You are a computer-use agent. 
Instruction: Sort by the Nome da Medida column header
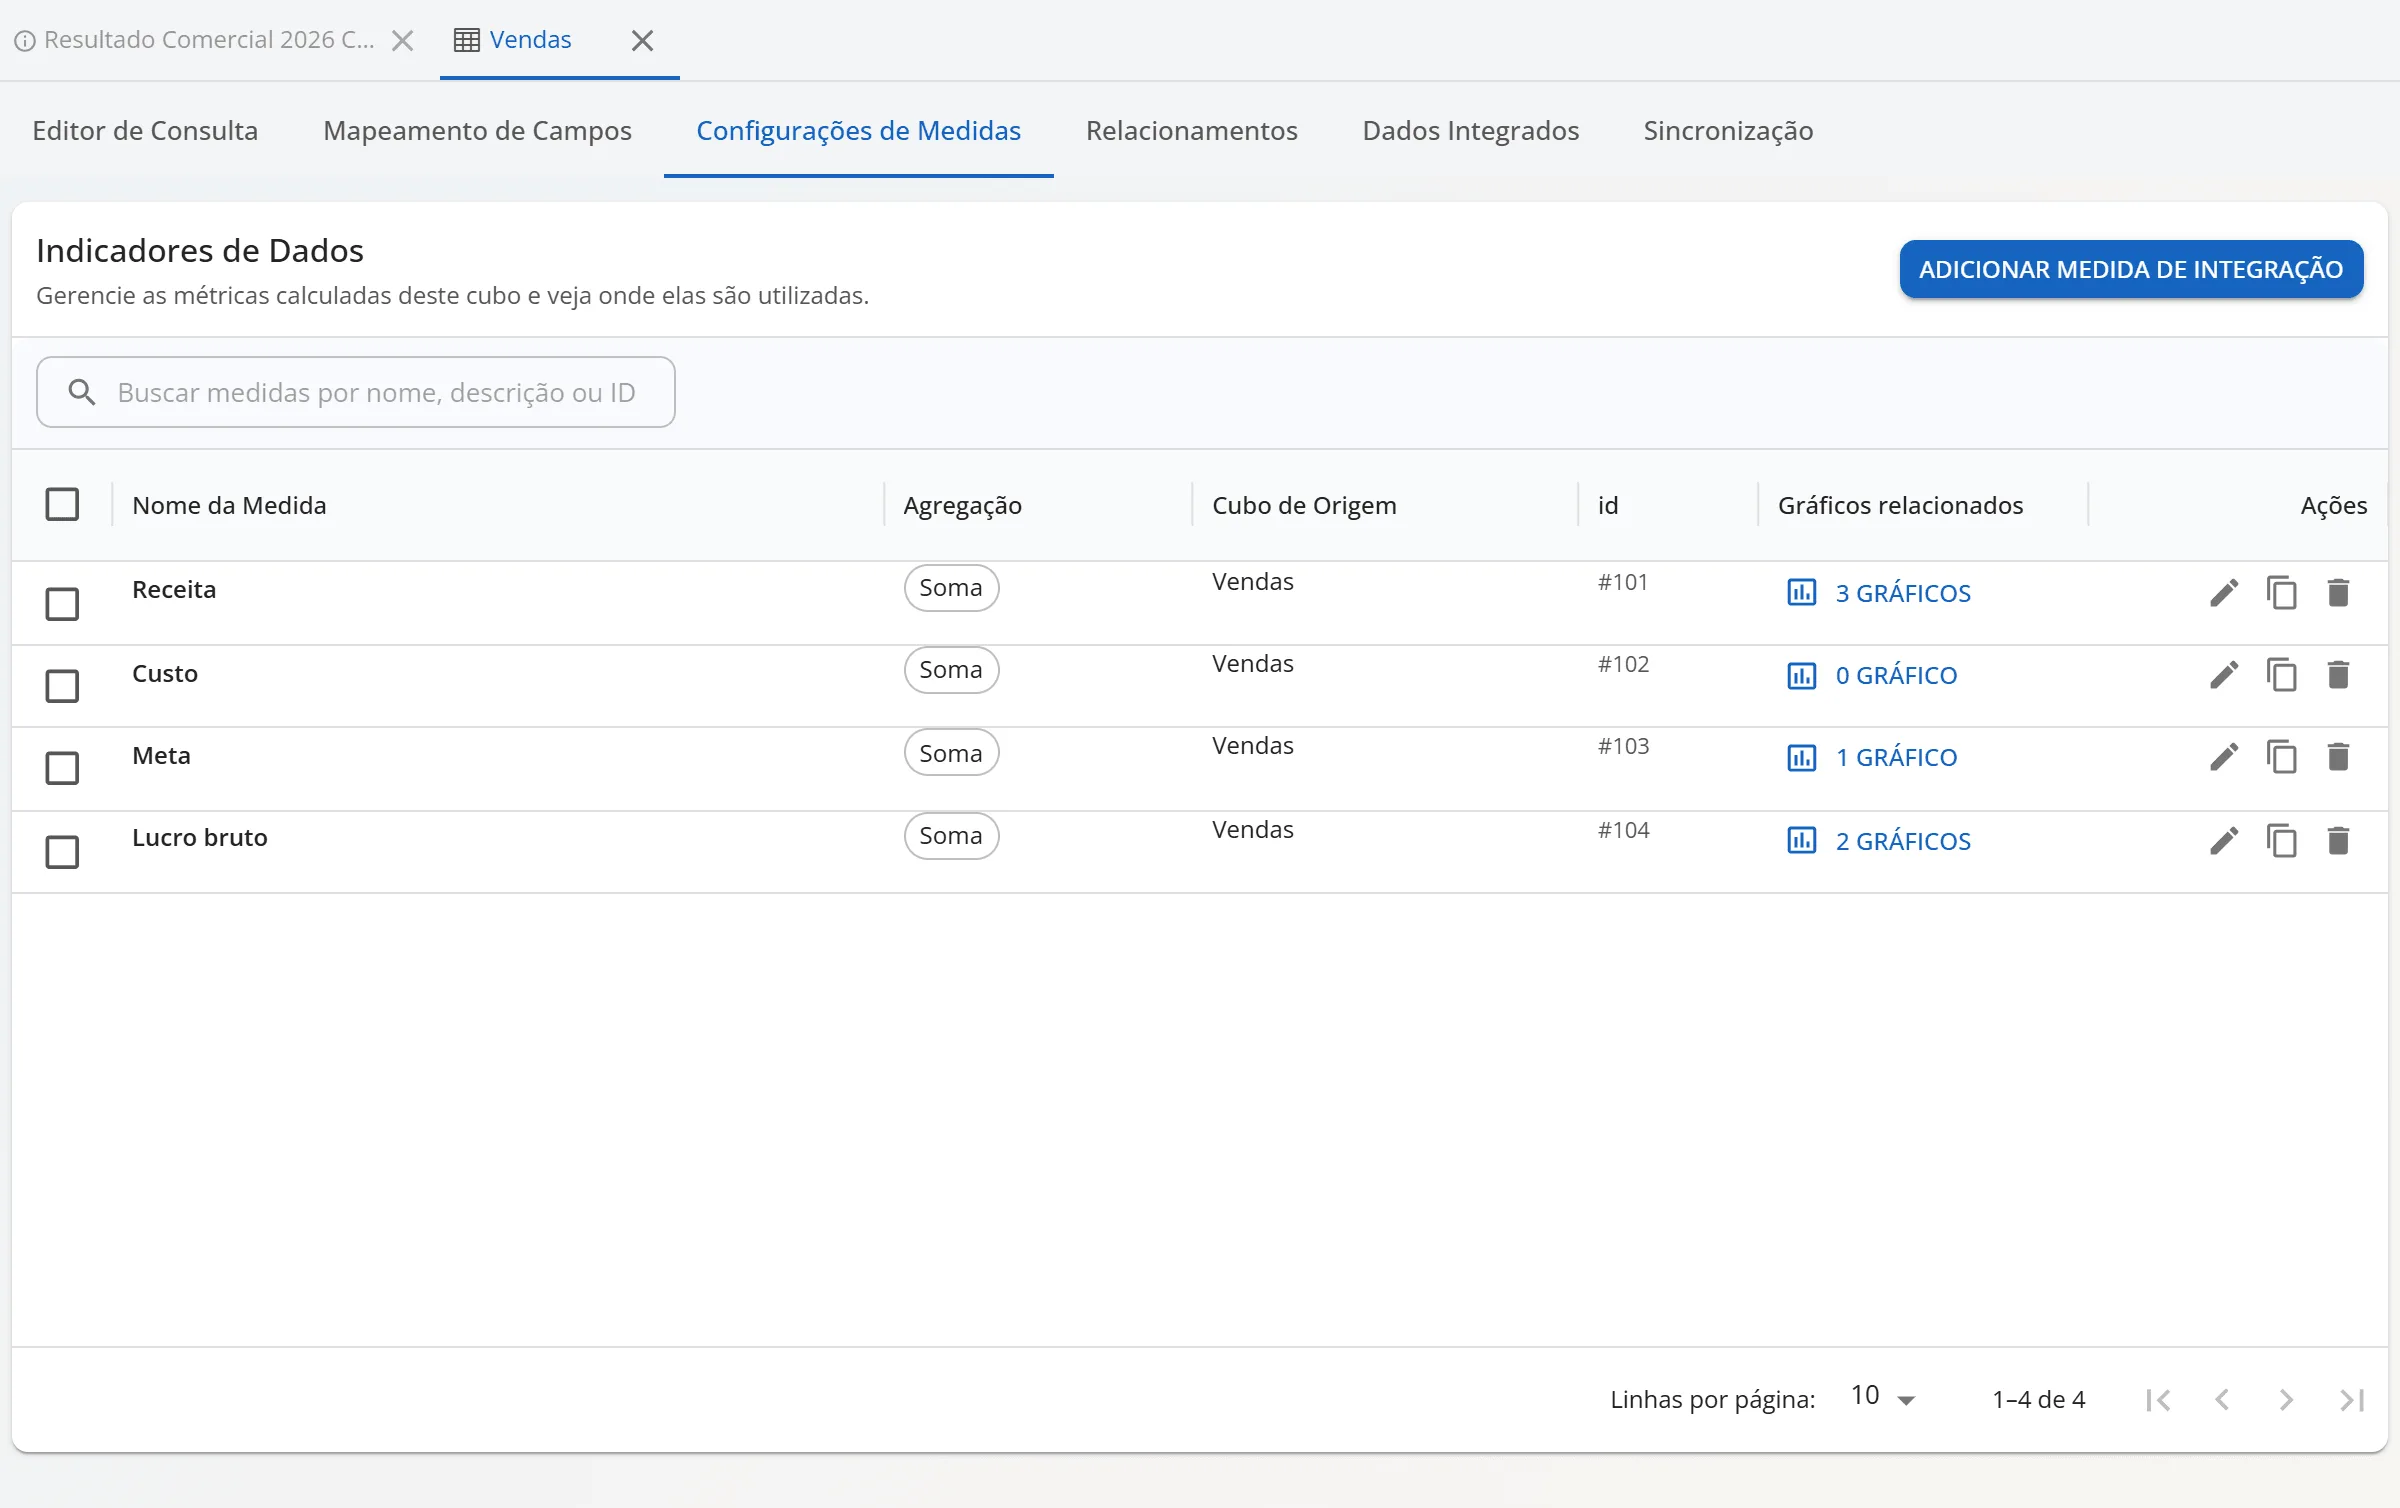229,505
